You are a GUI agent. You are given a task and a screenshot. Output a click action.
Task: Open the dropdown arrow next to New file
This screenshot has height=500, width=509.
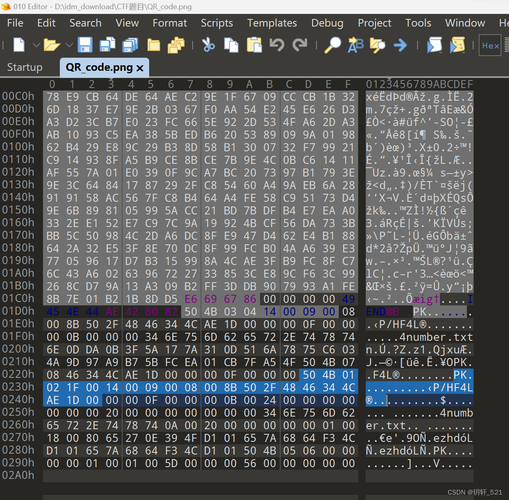tap(36, 45)
